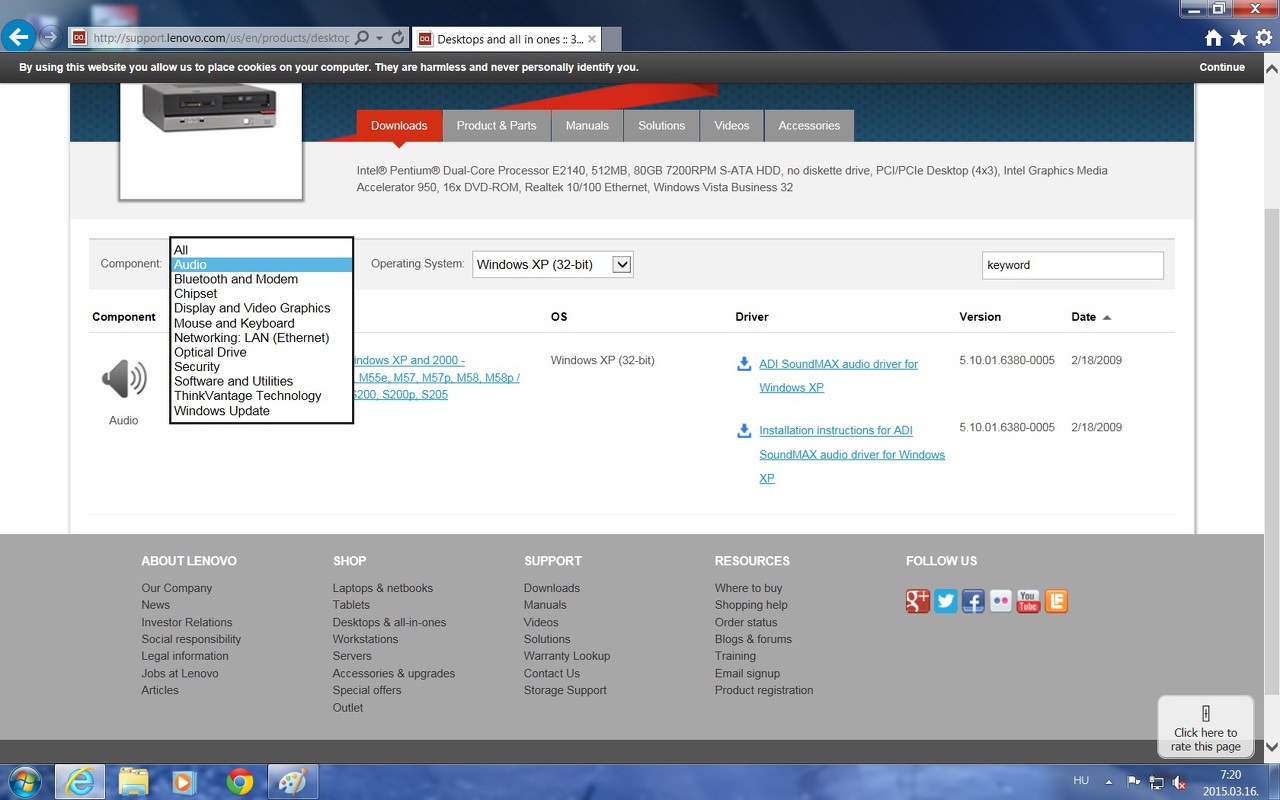This screenshot has height=800, width=1280.
Task: Open Laptops & netbooks footer link
Action: (x=383, y=588)
